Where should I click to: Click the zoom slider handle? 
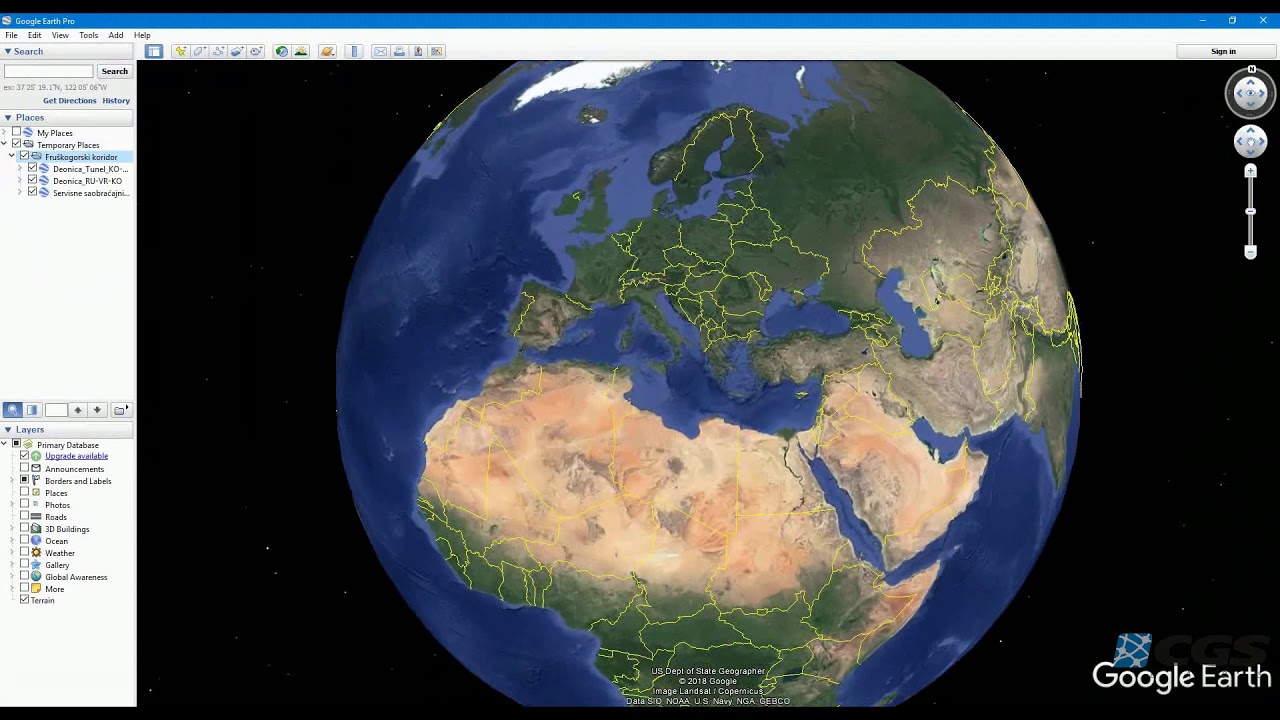coord(1250,211)
